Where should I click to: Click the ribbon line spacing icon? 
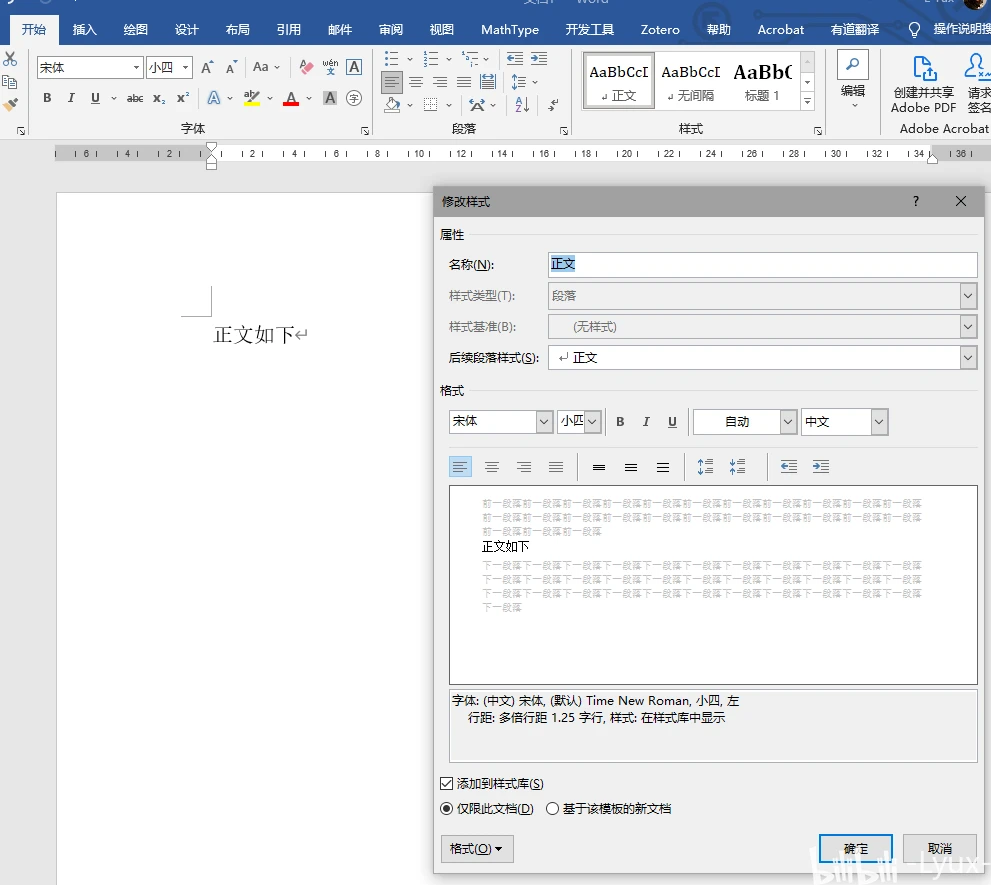coord(518,82)
